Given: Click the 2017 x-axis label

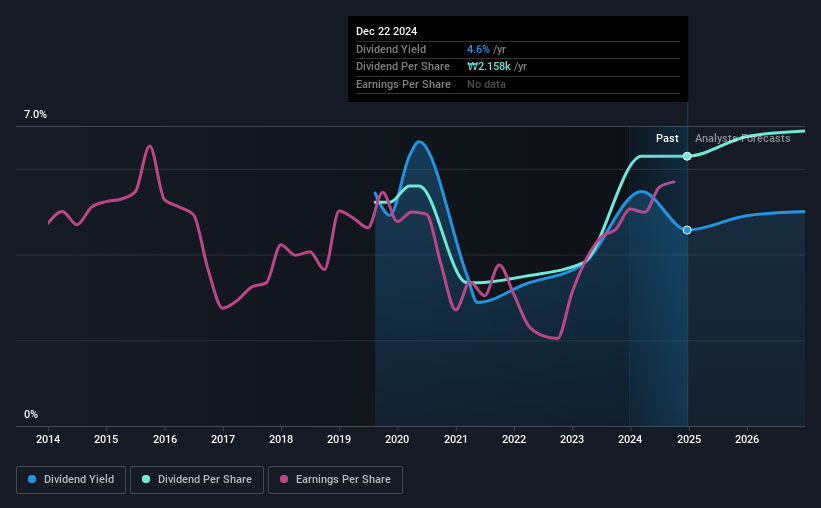Looking at the screenshot, I should [223, 439].
